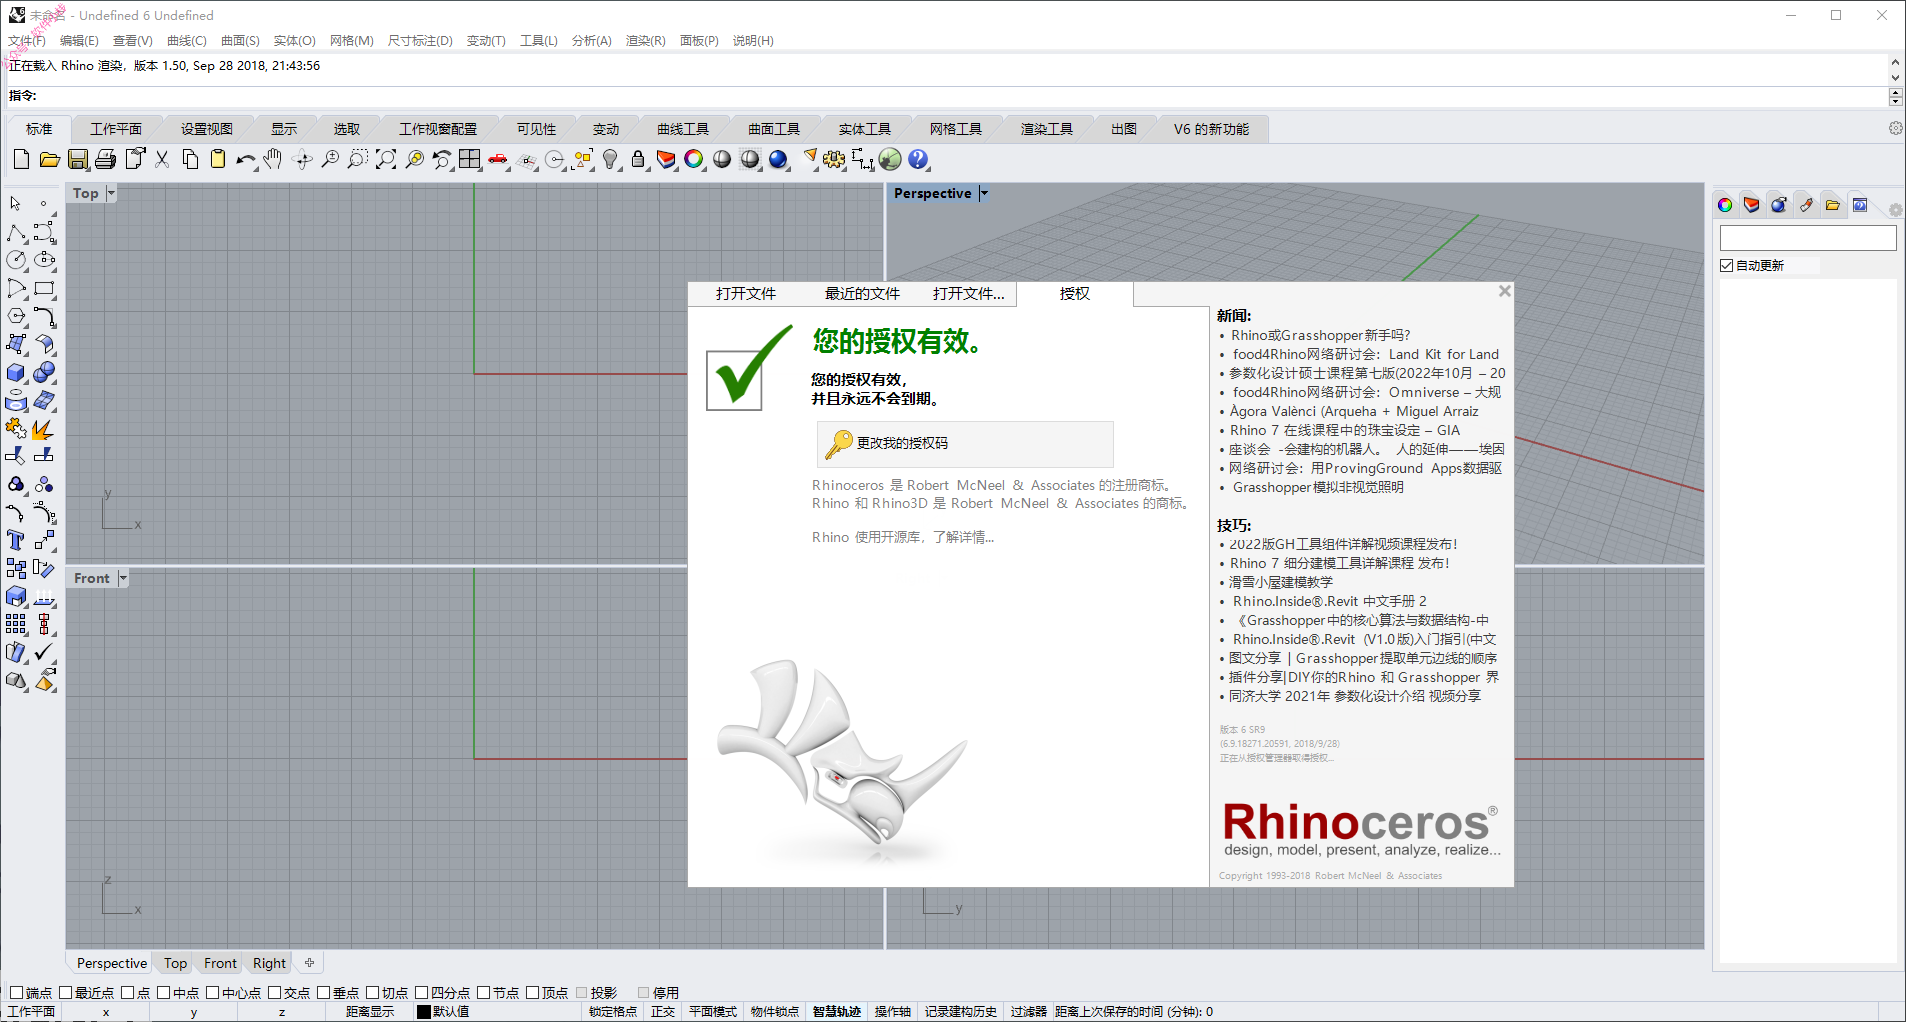Open news link Rhino或Grasshopper新手吗?
The width and height of the screenshot is (1906, 1022).
pyautogui.click(x=1320, y=335)
